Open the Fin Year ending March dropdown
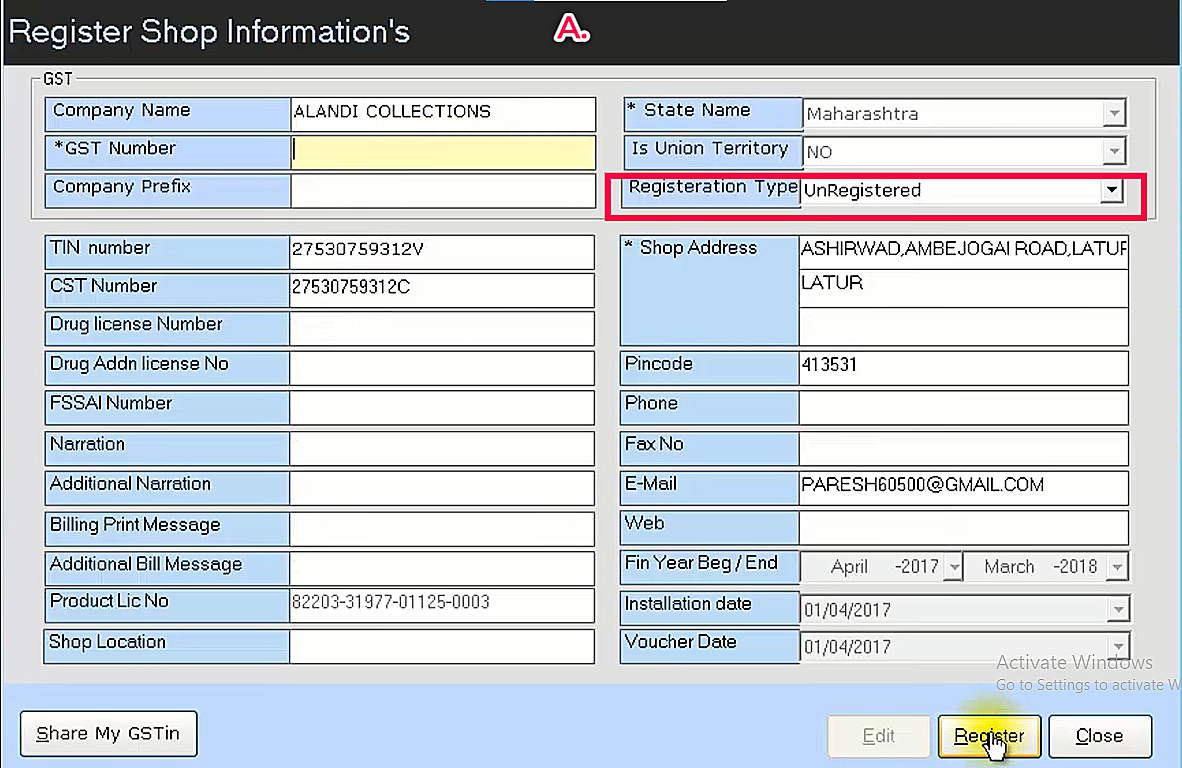This screenshot has width=1182, height=768. (x=1117, y=567)
